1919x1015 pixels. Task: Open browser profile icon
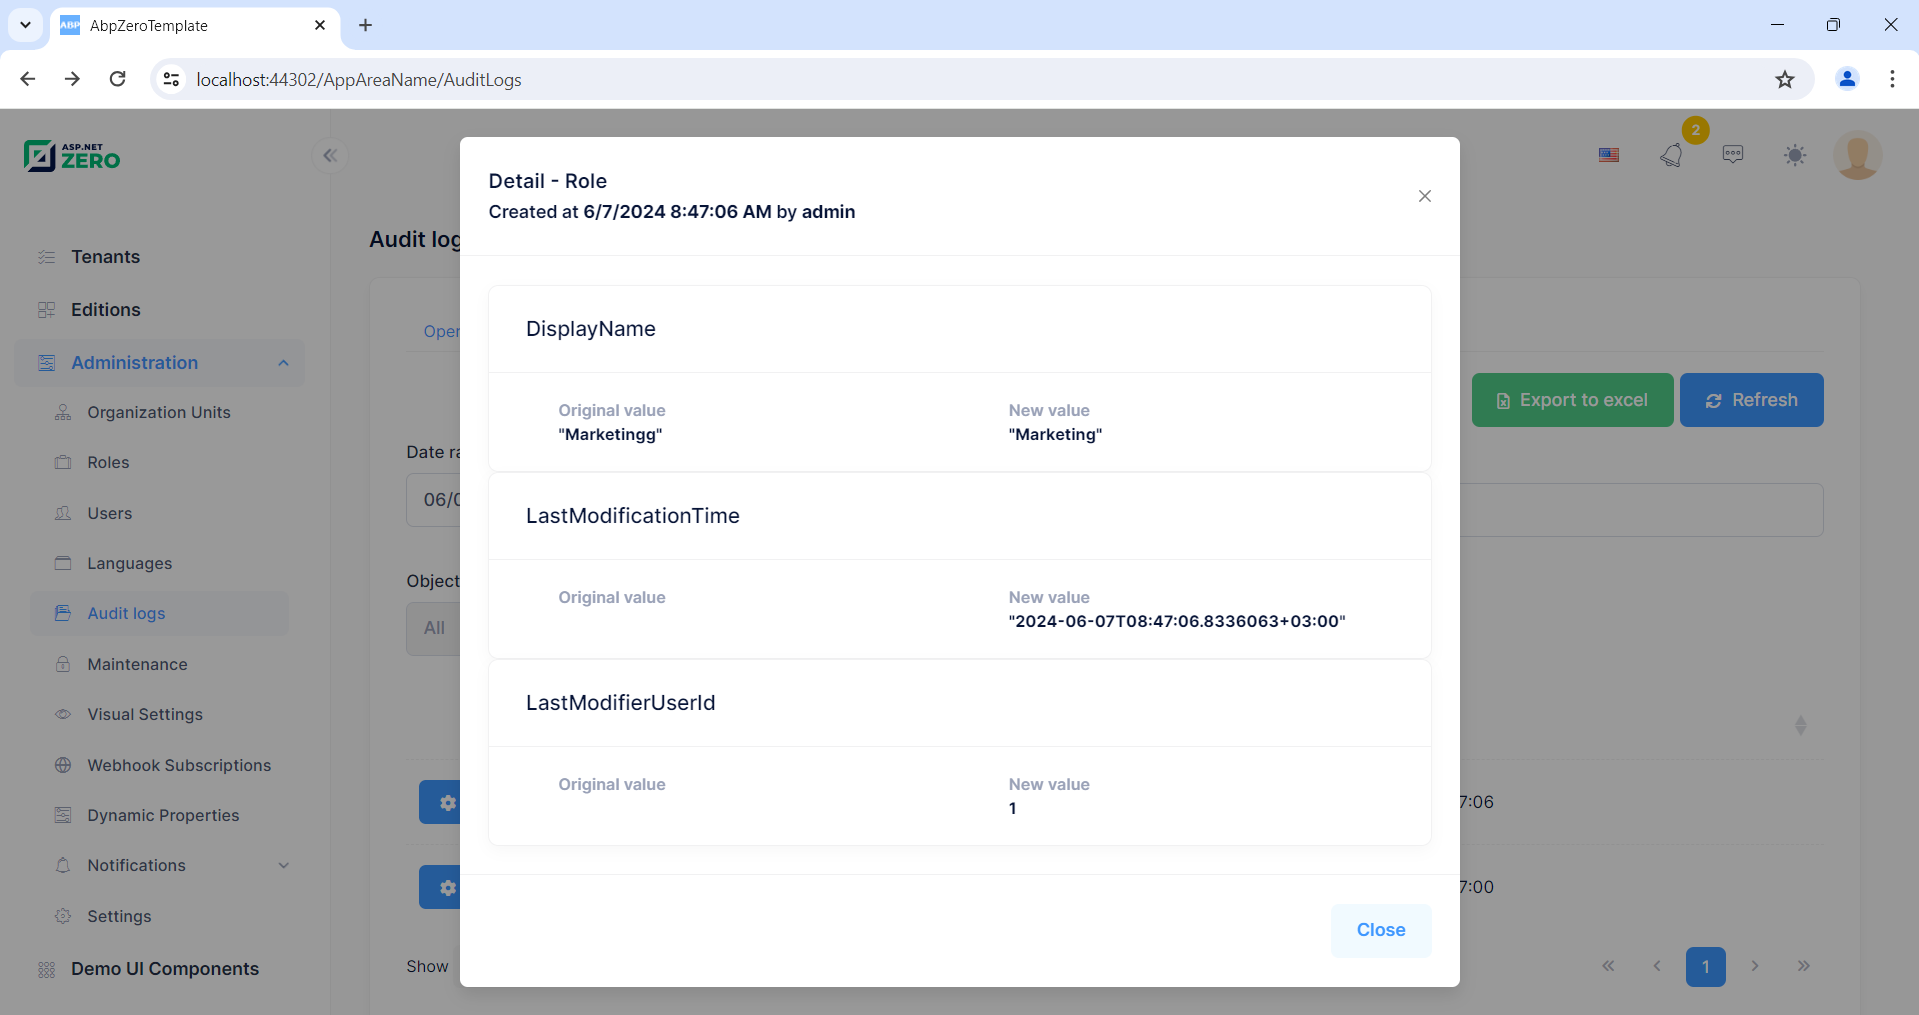click(1847, 79)
